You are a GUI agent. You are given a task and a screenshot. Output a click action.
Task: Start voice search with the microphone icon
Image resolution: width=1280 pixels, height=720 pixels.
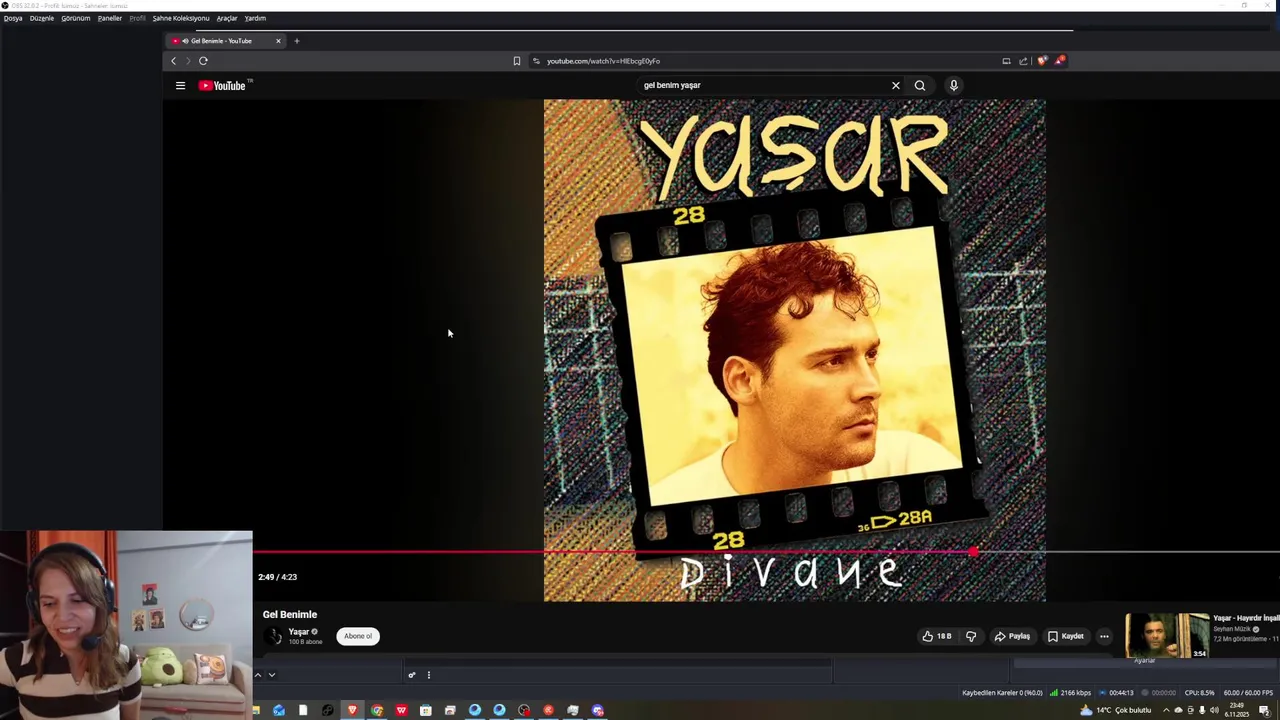(953, 85)
